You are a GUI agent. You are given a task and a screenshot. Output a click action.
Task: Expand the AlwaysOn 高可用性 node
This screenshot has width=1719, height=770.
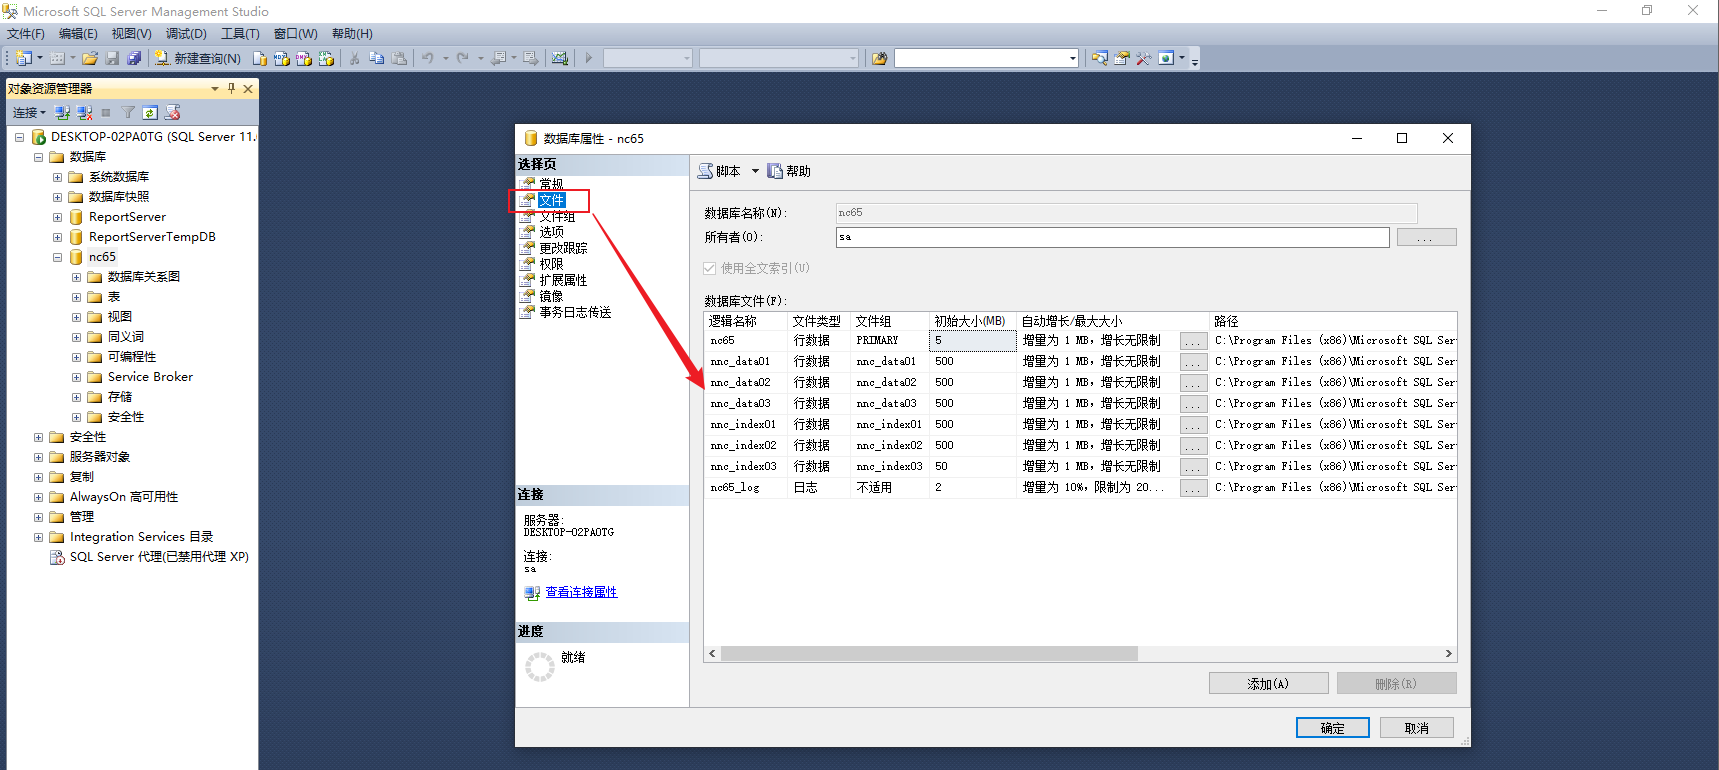pos(38,497)
